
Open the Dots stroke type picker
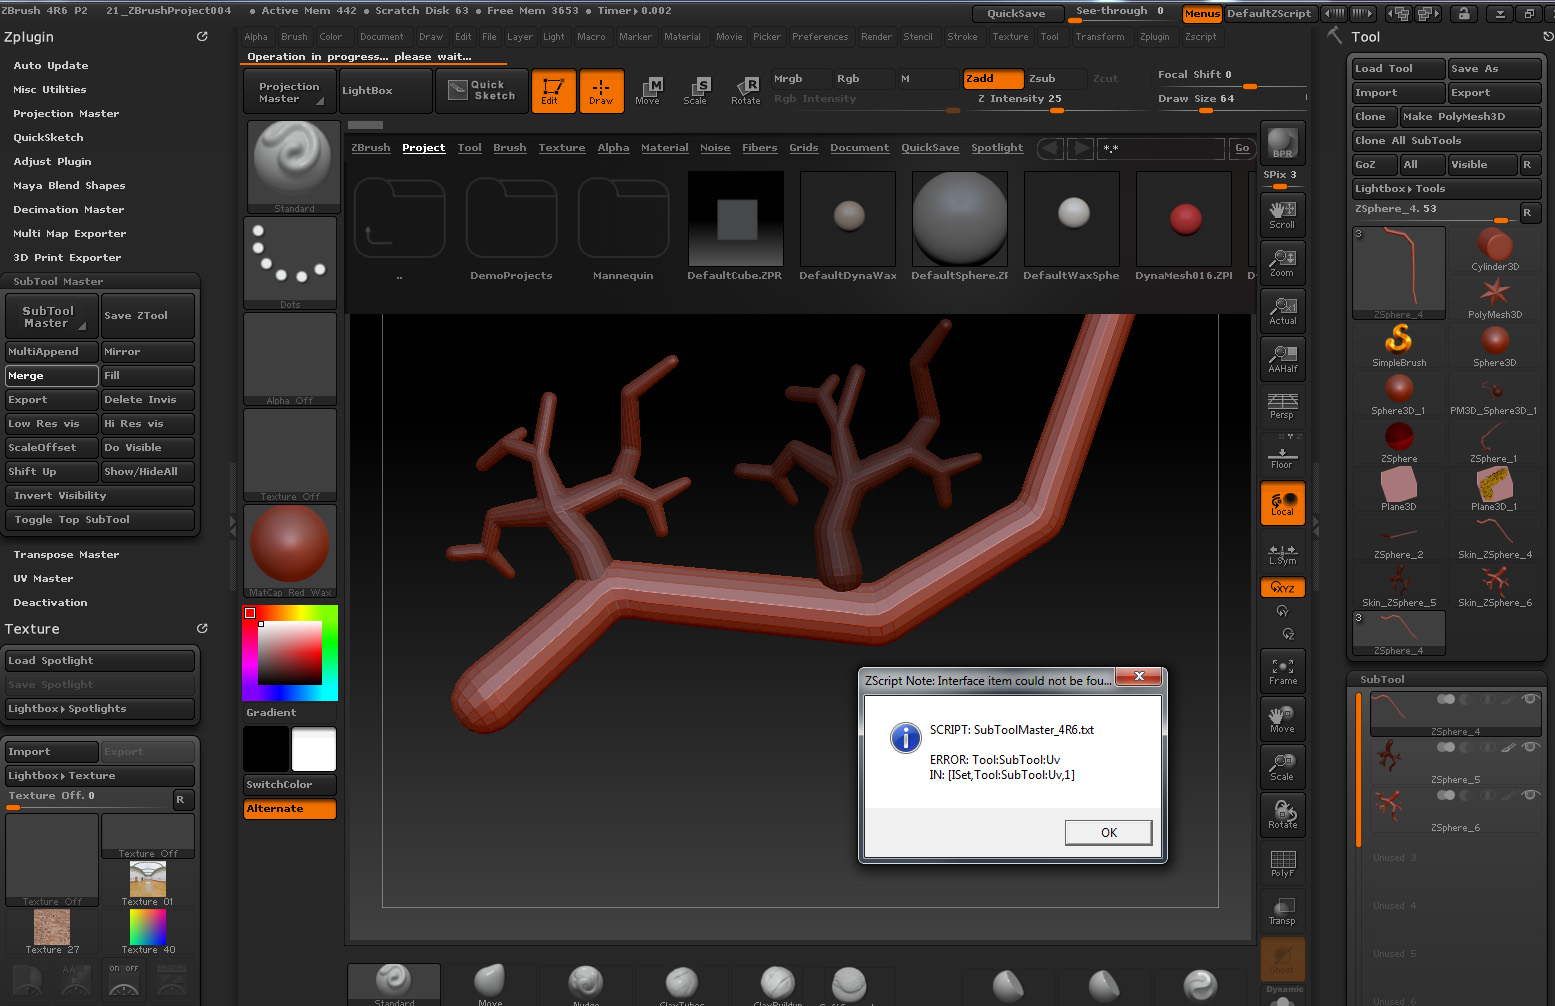(291, 263)
